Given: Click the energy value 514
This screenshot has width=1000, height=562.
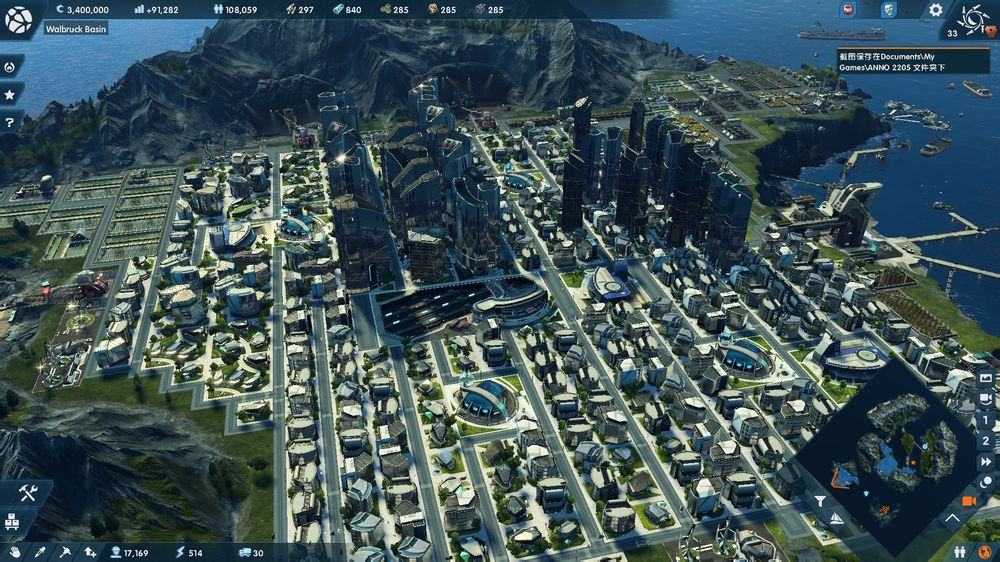Looking at the screenshot, I should [x=189, y=552].
